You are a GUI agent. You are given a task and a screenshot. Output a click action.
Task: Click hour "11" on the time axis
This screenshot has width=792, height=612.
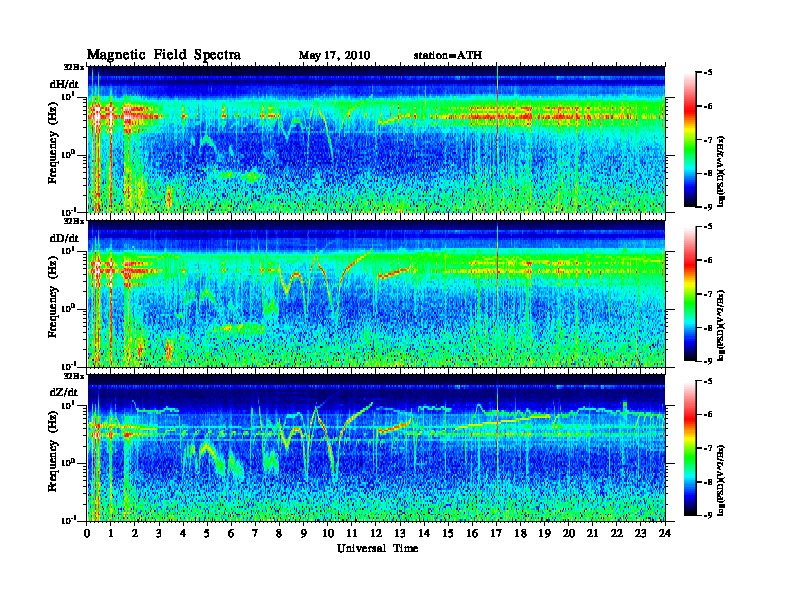pyautogui.click(x=352, y=534)
